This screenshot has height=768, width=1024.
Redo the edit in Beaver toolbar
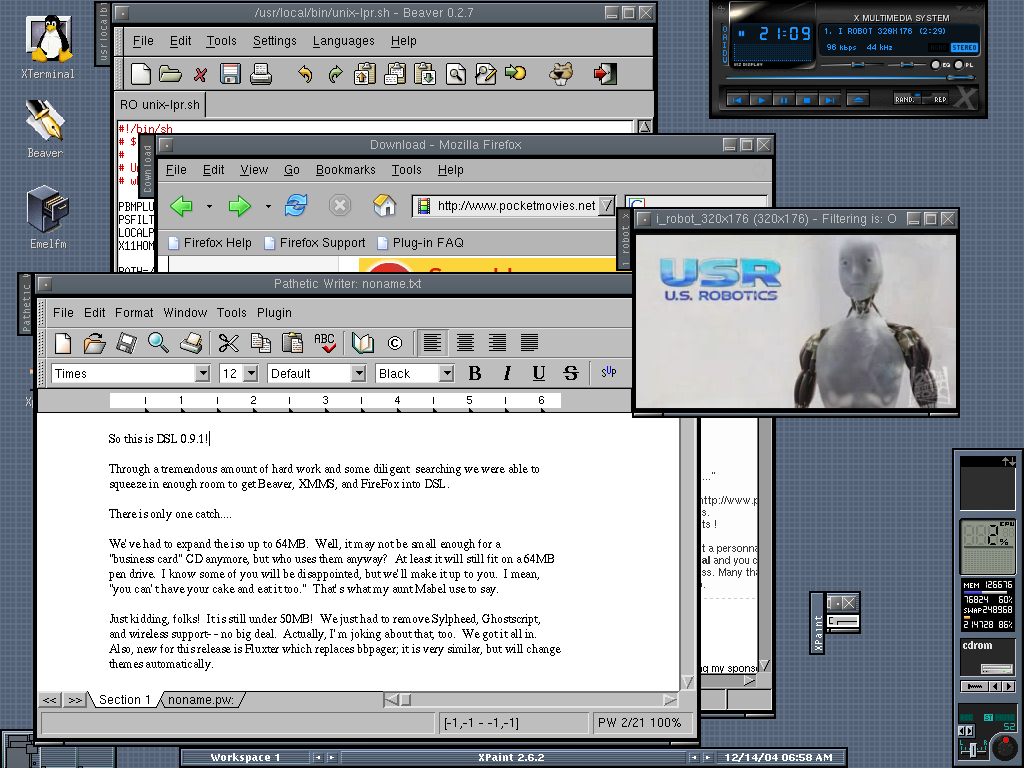coord(335,74)
